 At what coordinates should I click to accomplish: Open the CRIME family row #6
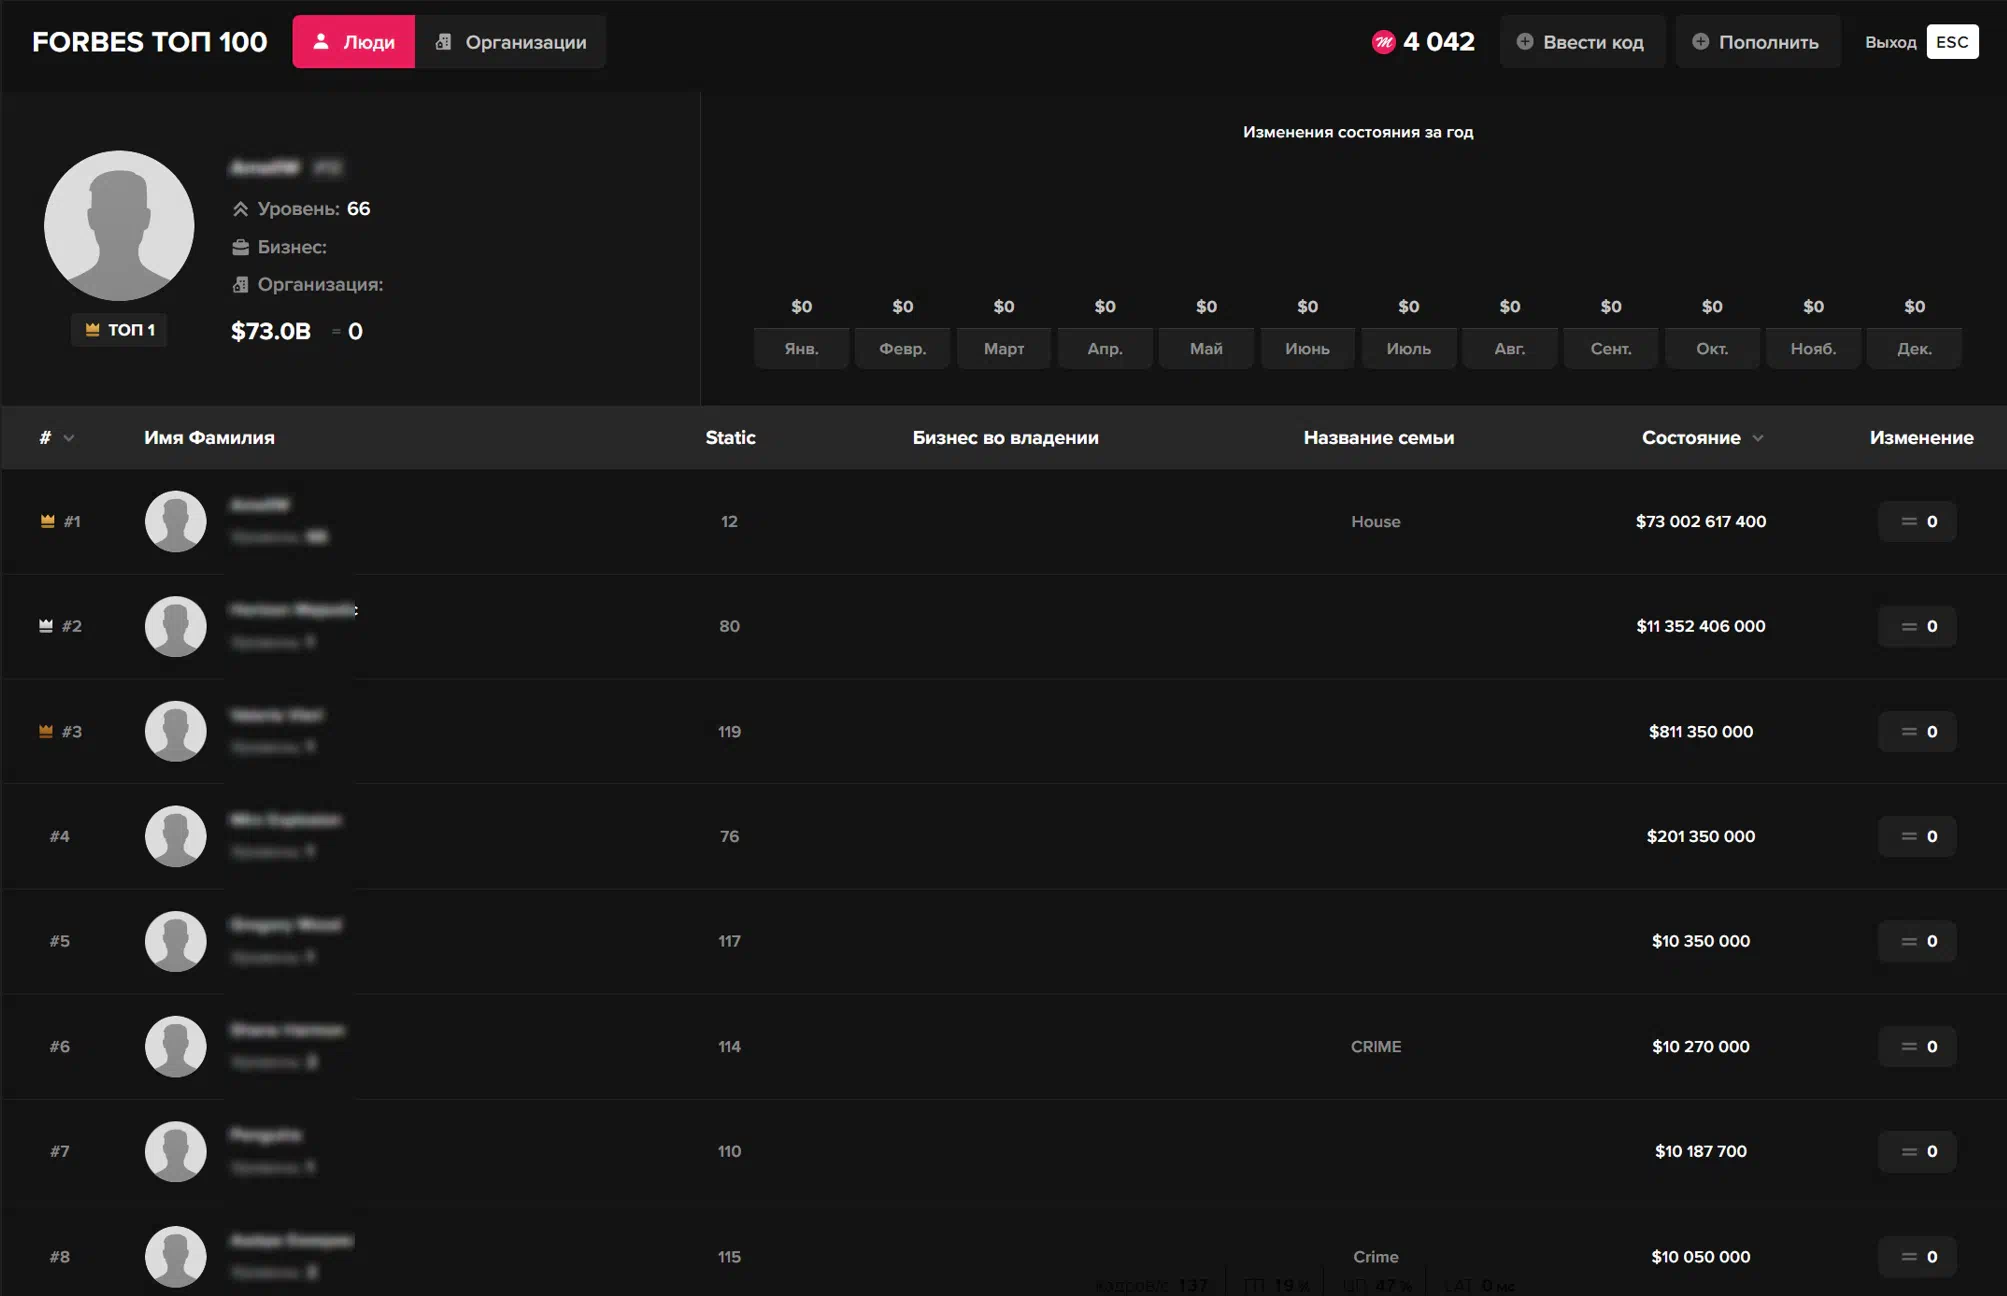coord(1375,1046)
